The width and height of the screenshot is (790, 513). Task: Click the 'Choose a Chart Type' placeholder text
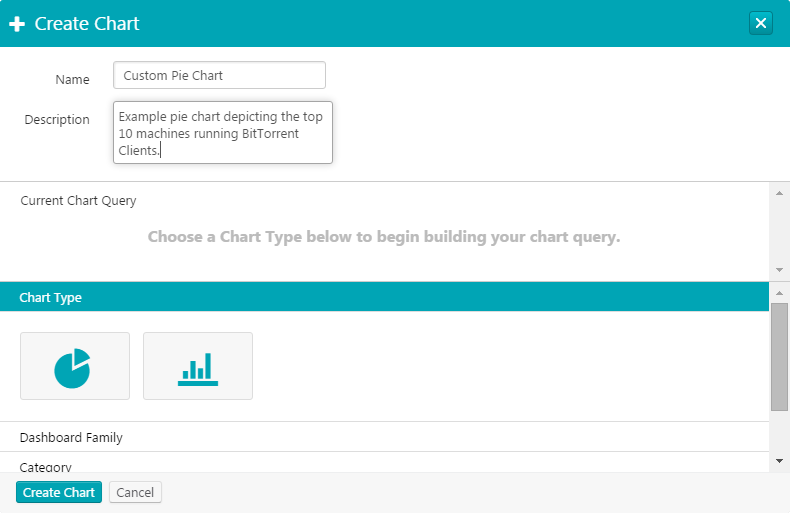coord(384,238)
